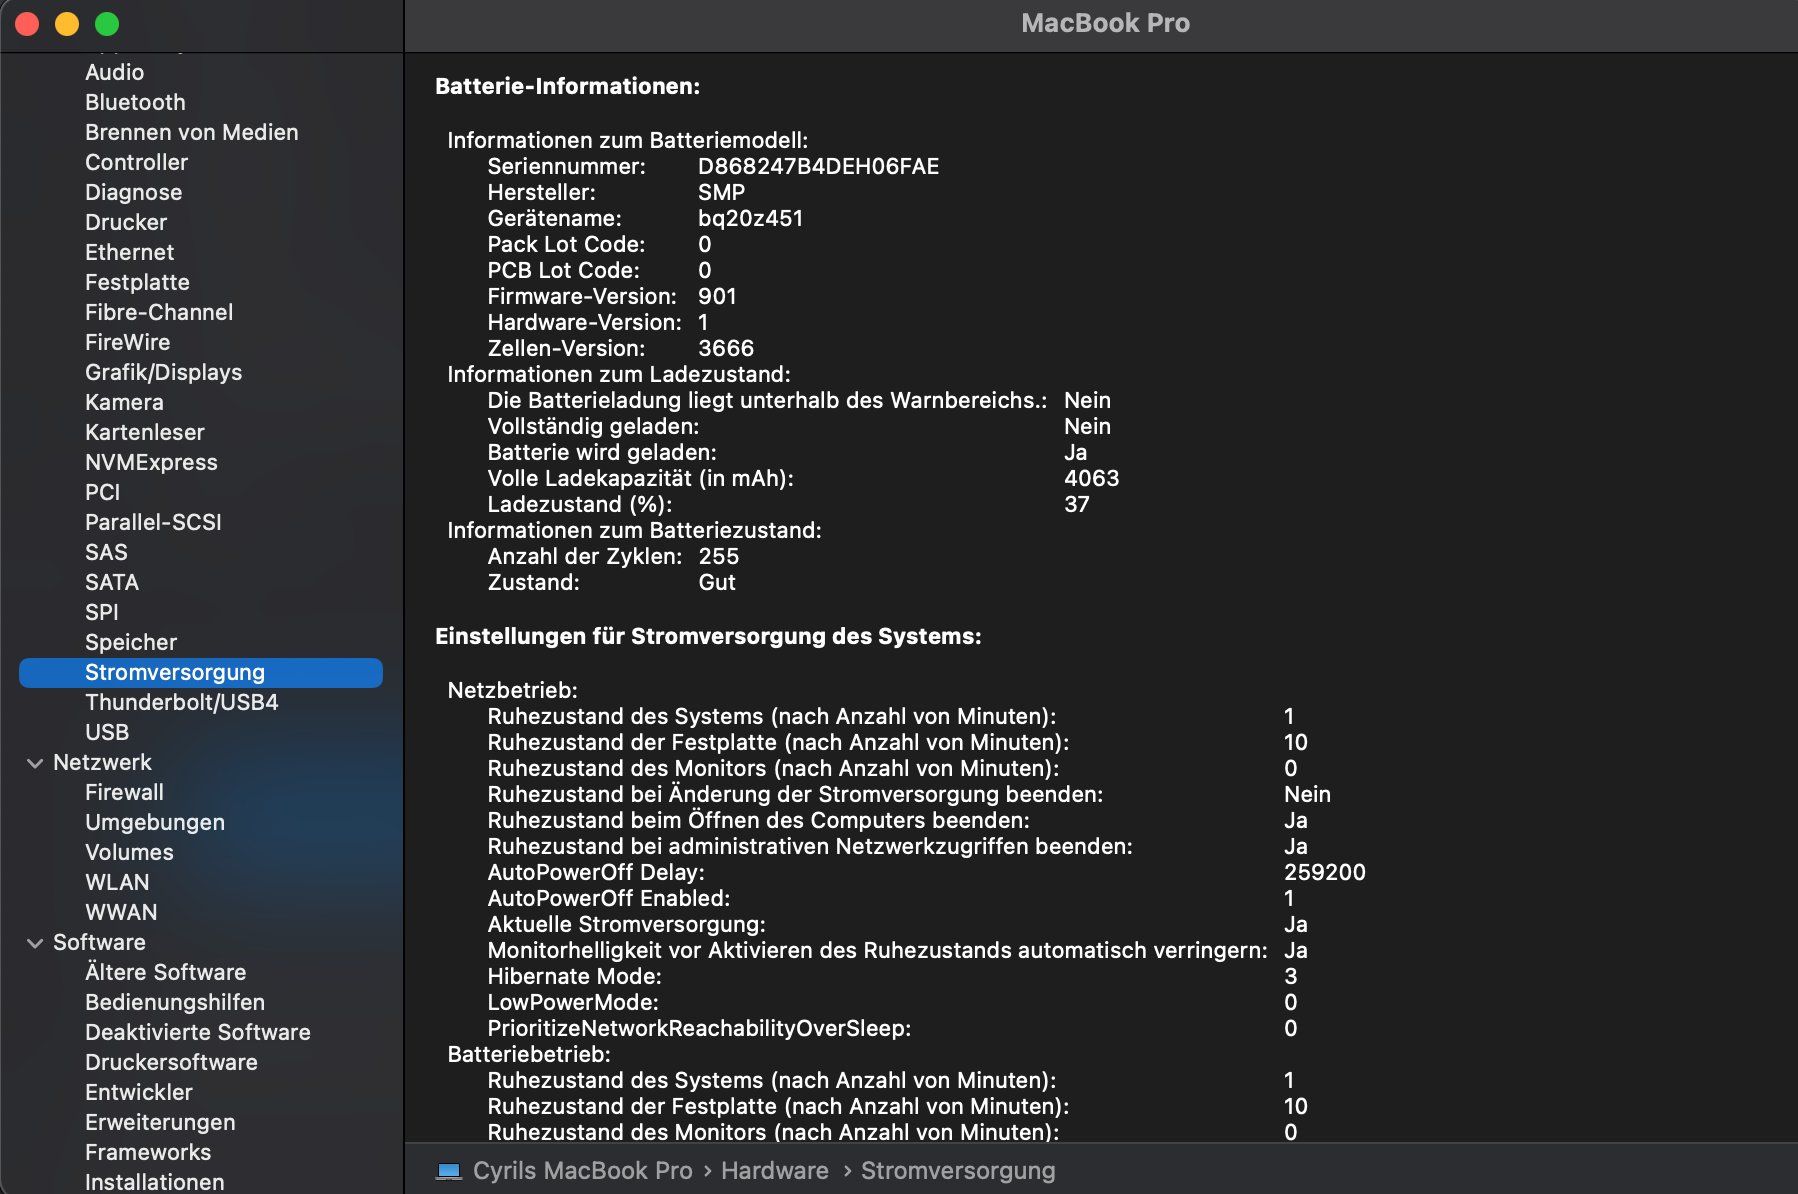Click the MacBook Pro window title
Viewport: 1798px width, 1194px height.
click(1105, 23)
